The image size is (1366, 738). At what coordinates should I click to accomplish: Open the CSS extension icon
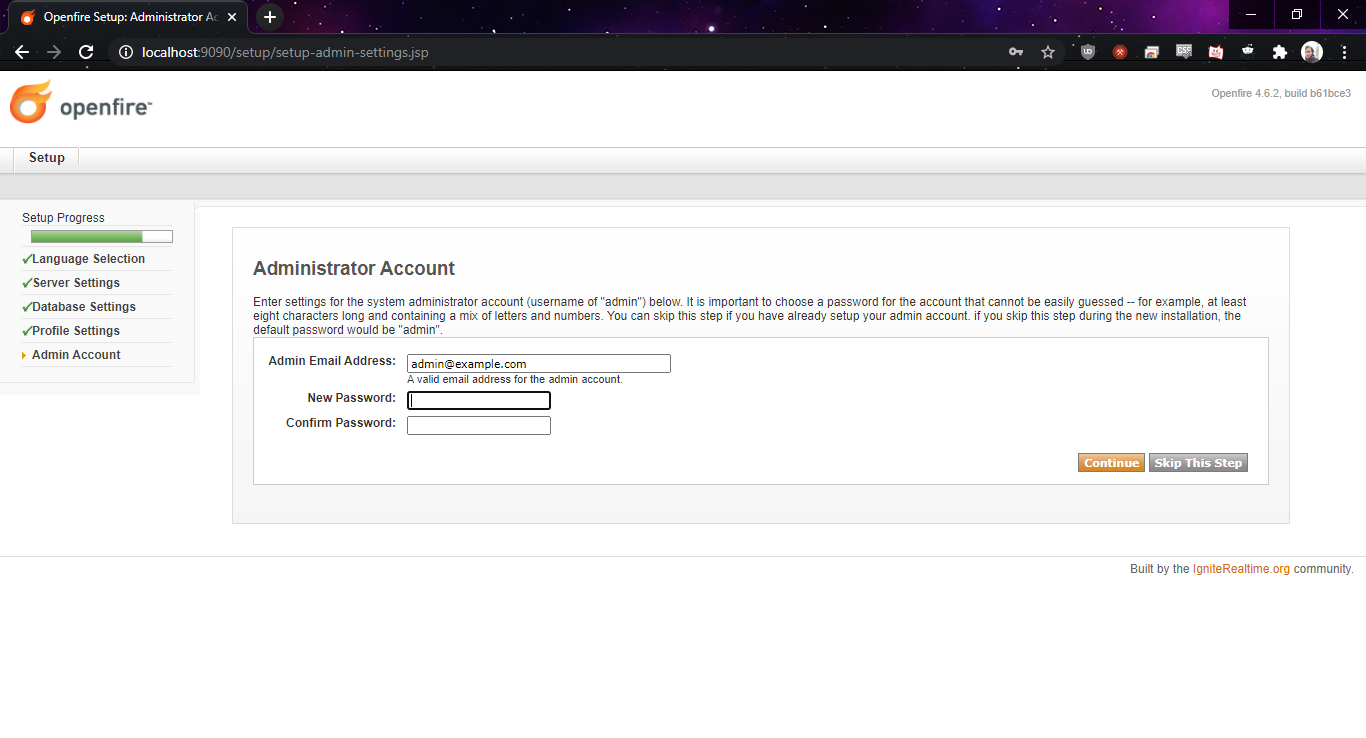point(1184,51)
